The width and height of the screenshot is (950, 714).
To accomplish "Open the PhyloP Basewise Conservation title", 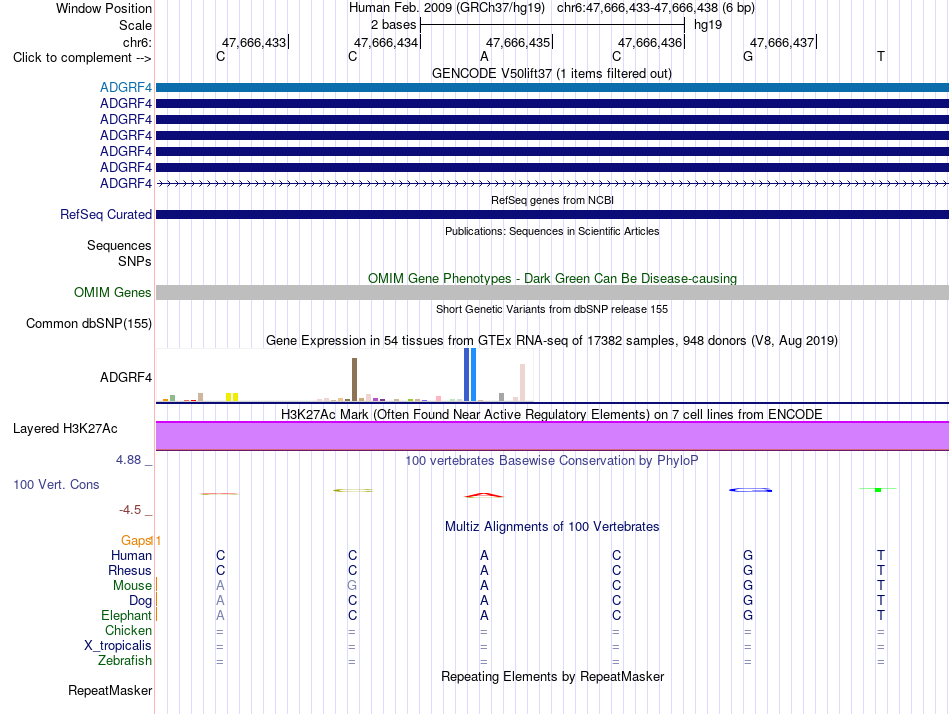I will coord(552,460).
